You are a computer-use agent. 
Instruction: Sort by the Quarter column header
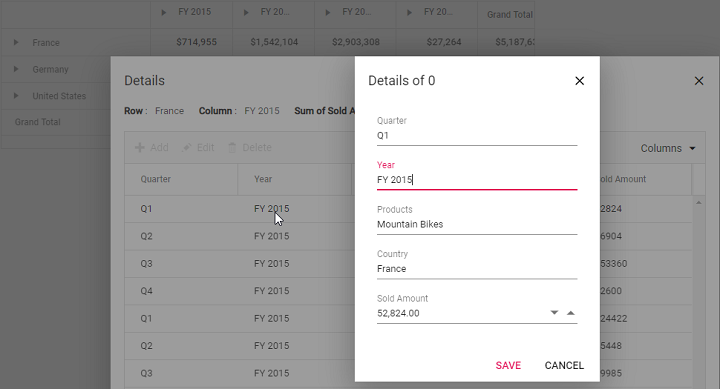coord(156,179)
